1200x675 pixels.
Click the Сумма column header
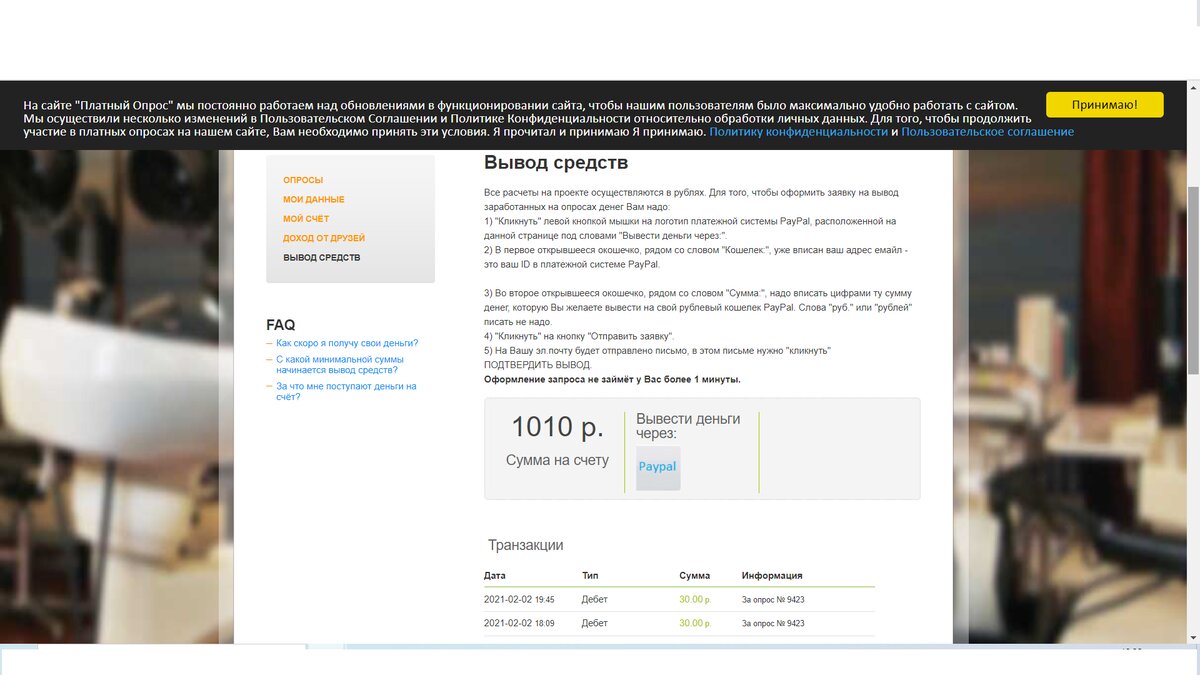(x=695, y=576)
